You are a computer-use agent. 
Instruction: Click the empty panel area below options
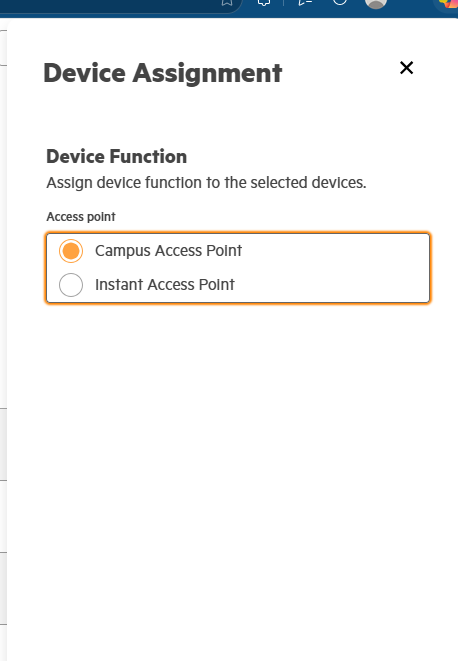click(232, 464)
